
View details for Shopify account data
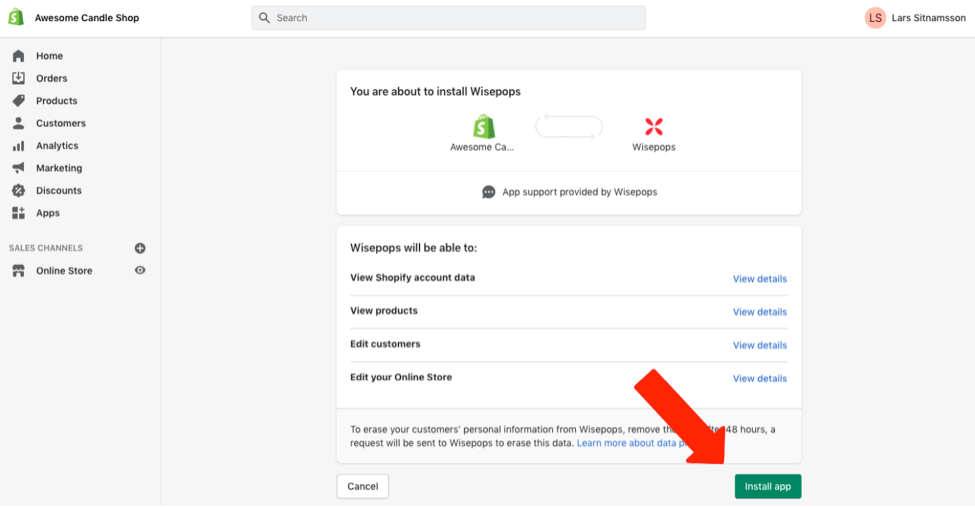coord(759,279)
